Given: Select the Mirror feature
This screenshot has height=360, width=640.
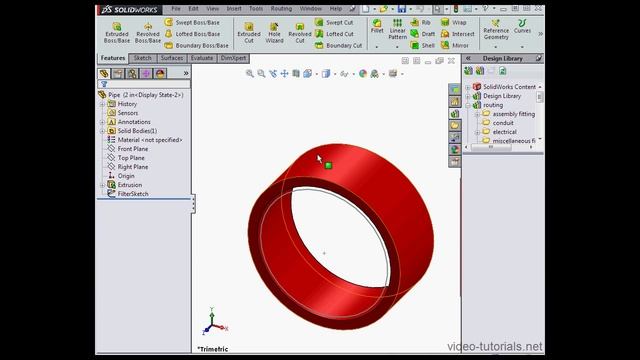Looking at the screenshot, I should (455, 45).
